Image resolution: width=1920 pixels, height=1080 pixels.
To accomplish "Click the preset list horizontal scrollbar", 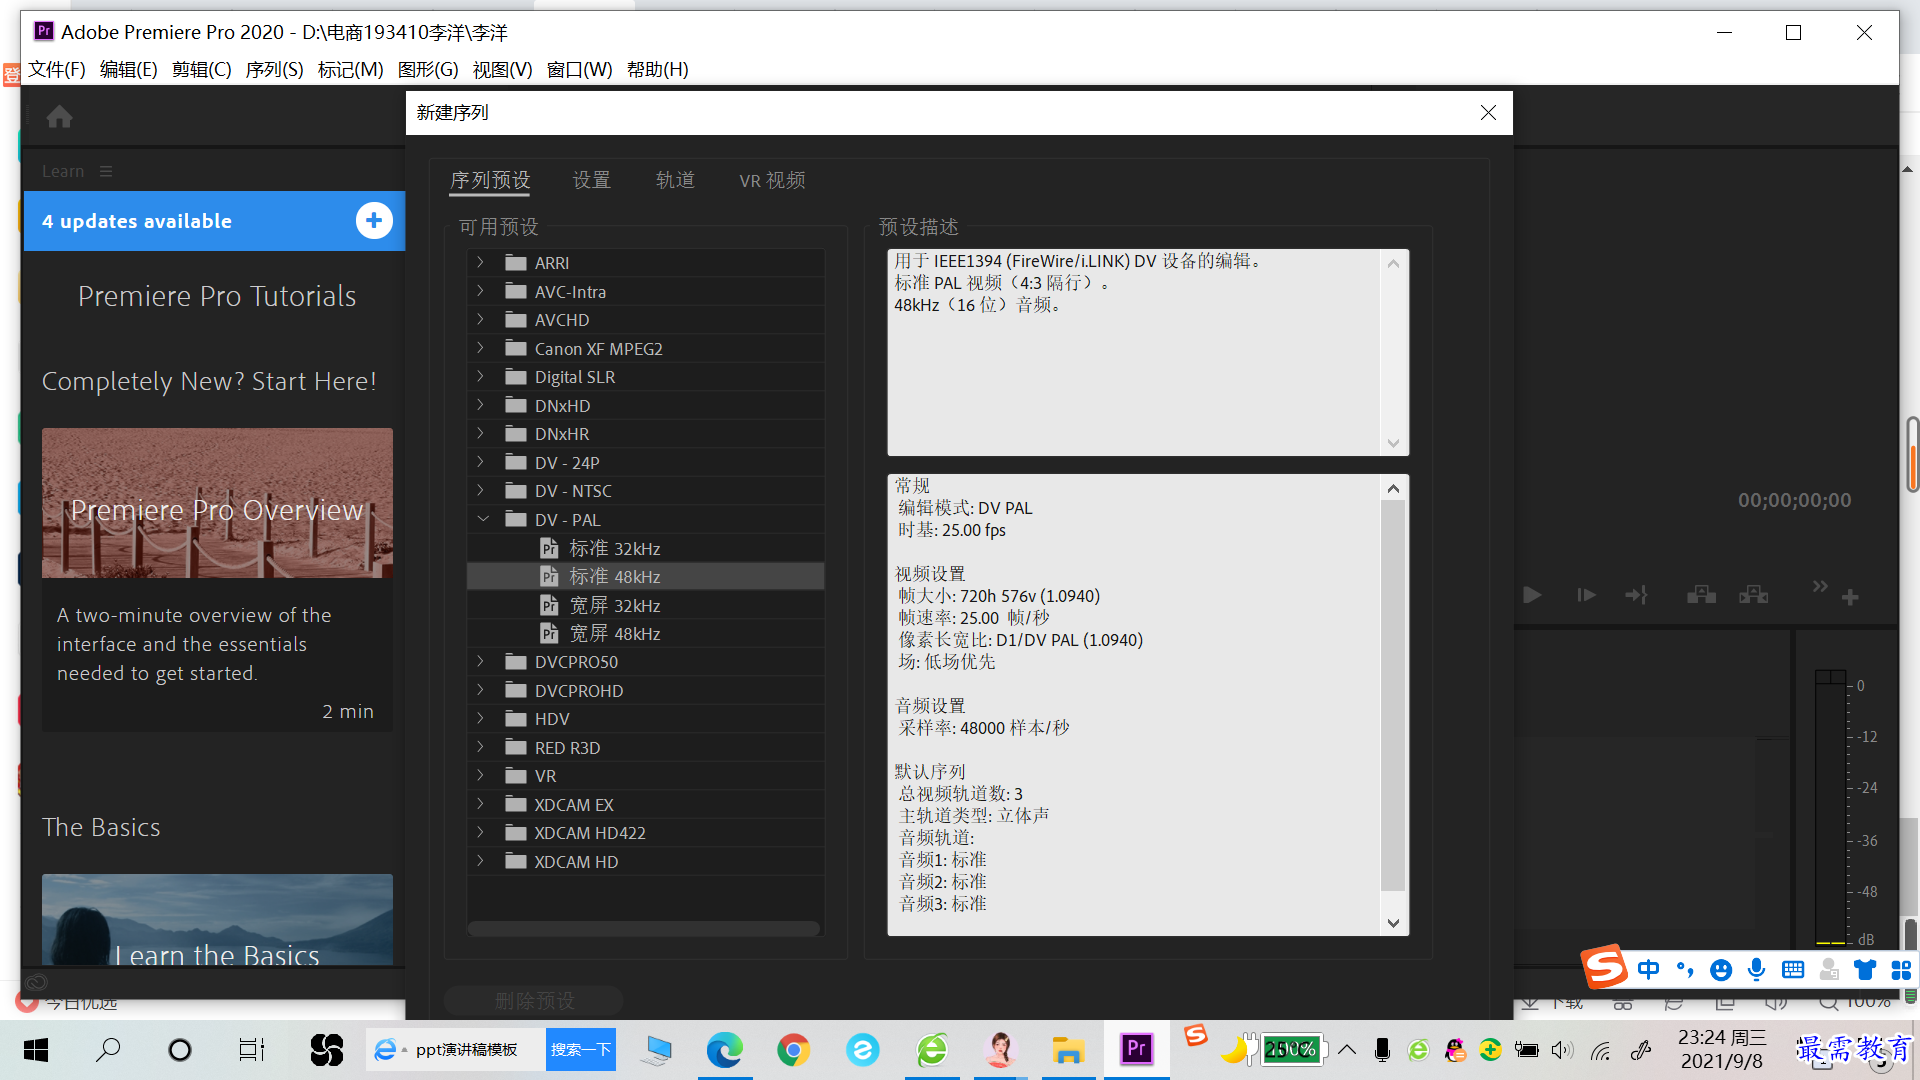I will point(644,928).
